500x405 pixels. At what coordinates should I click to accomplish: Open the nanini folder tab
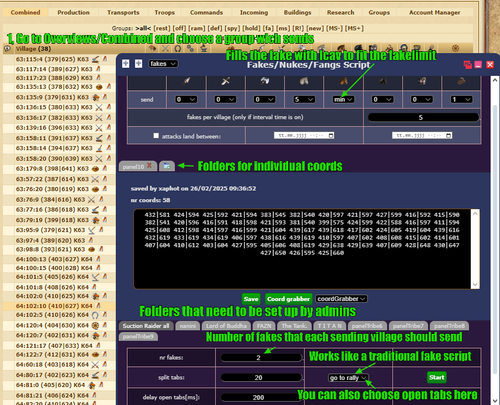[x=188, y=326]
